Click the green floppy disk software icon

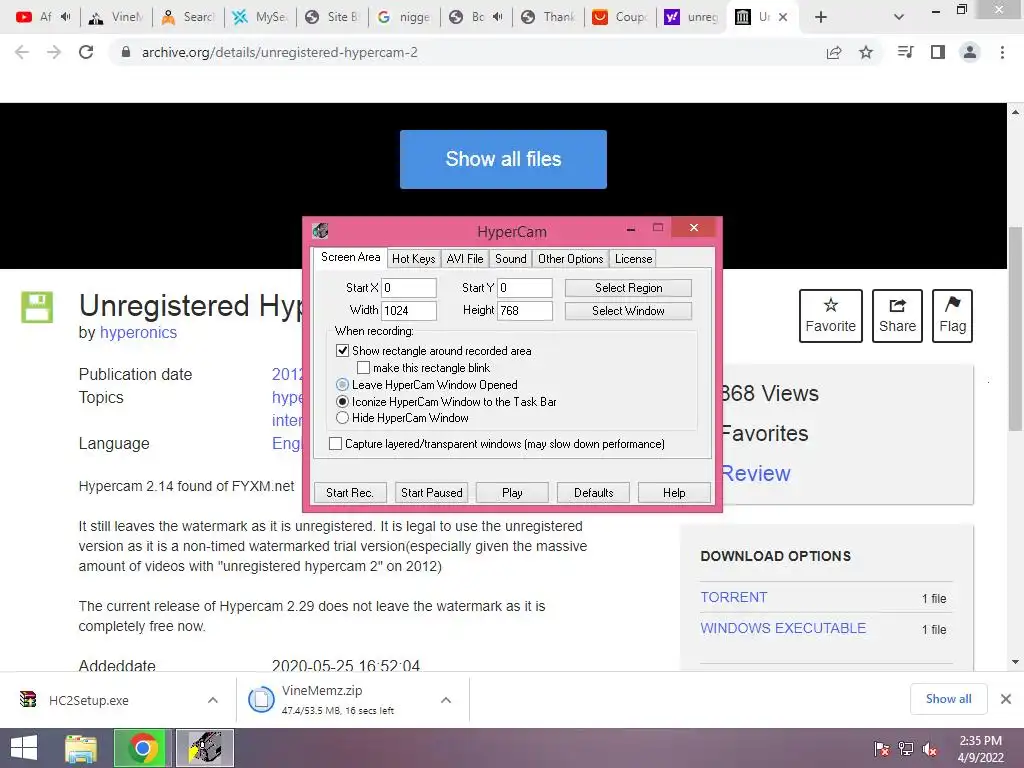37,307
